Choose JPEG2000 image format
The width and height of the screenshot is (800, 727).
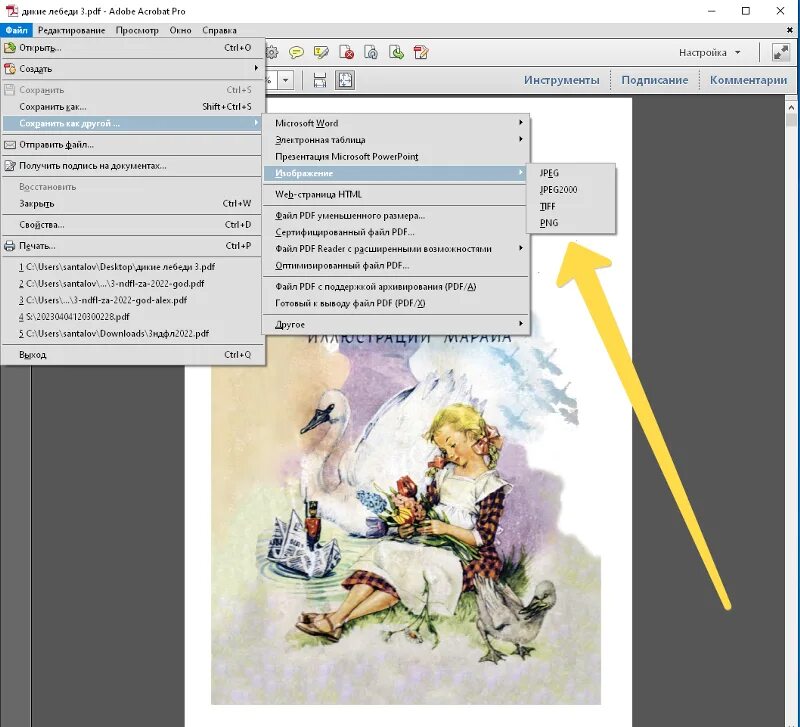[570, 190]
